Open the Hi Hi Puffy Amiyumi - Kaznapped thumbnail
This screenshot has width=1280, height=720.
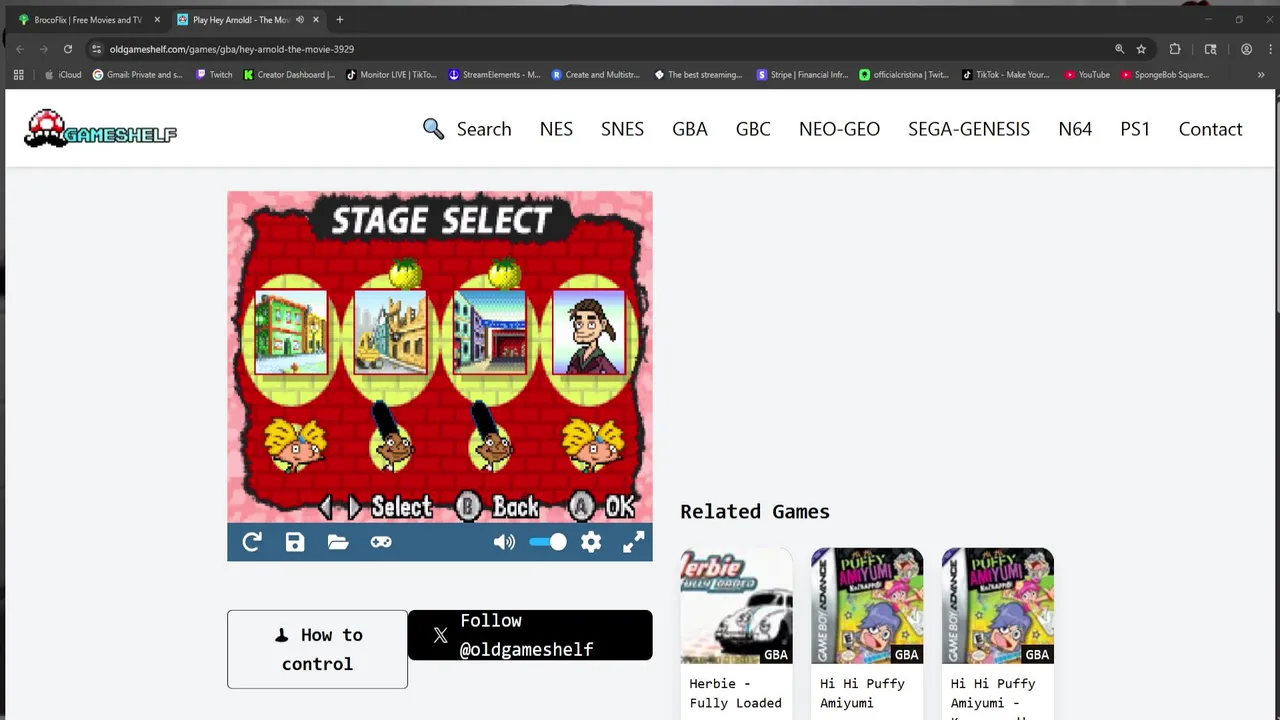[x=998, y=606]
